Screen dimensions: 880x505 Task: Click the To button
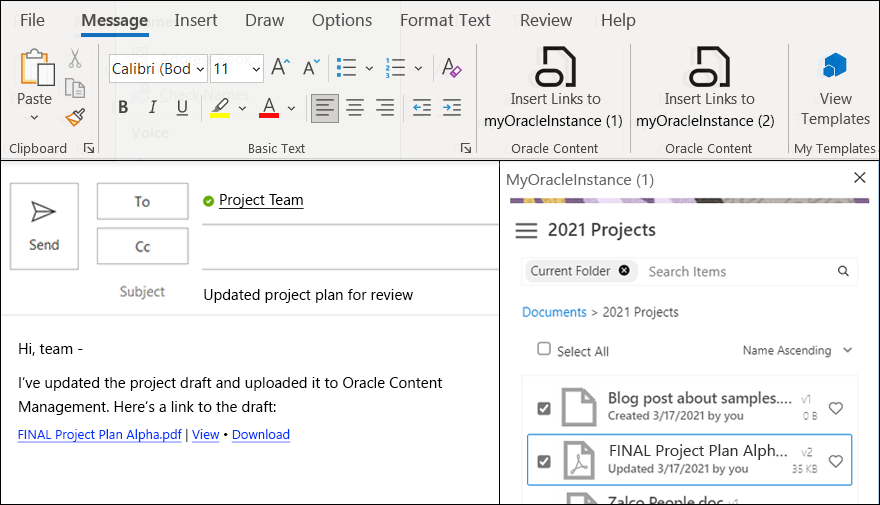point(143,201)
